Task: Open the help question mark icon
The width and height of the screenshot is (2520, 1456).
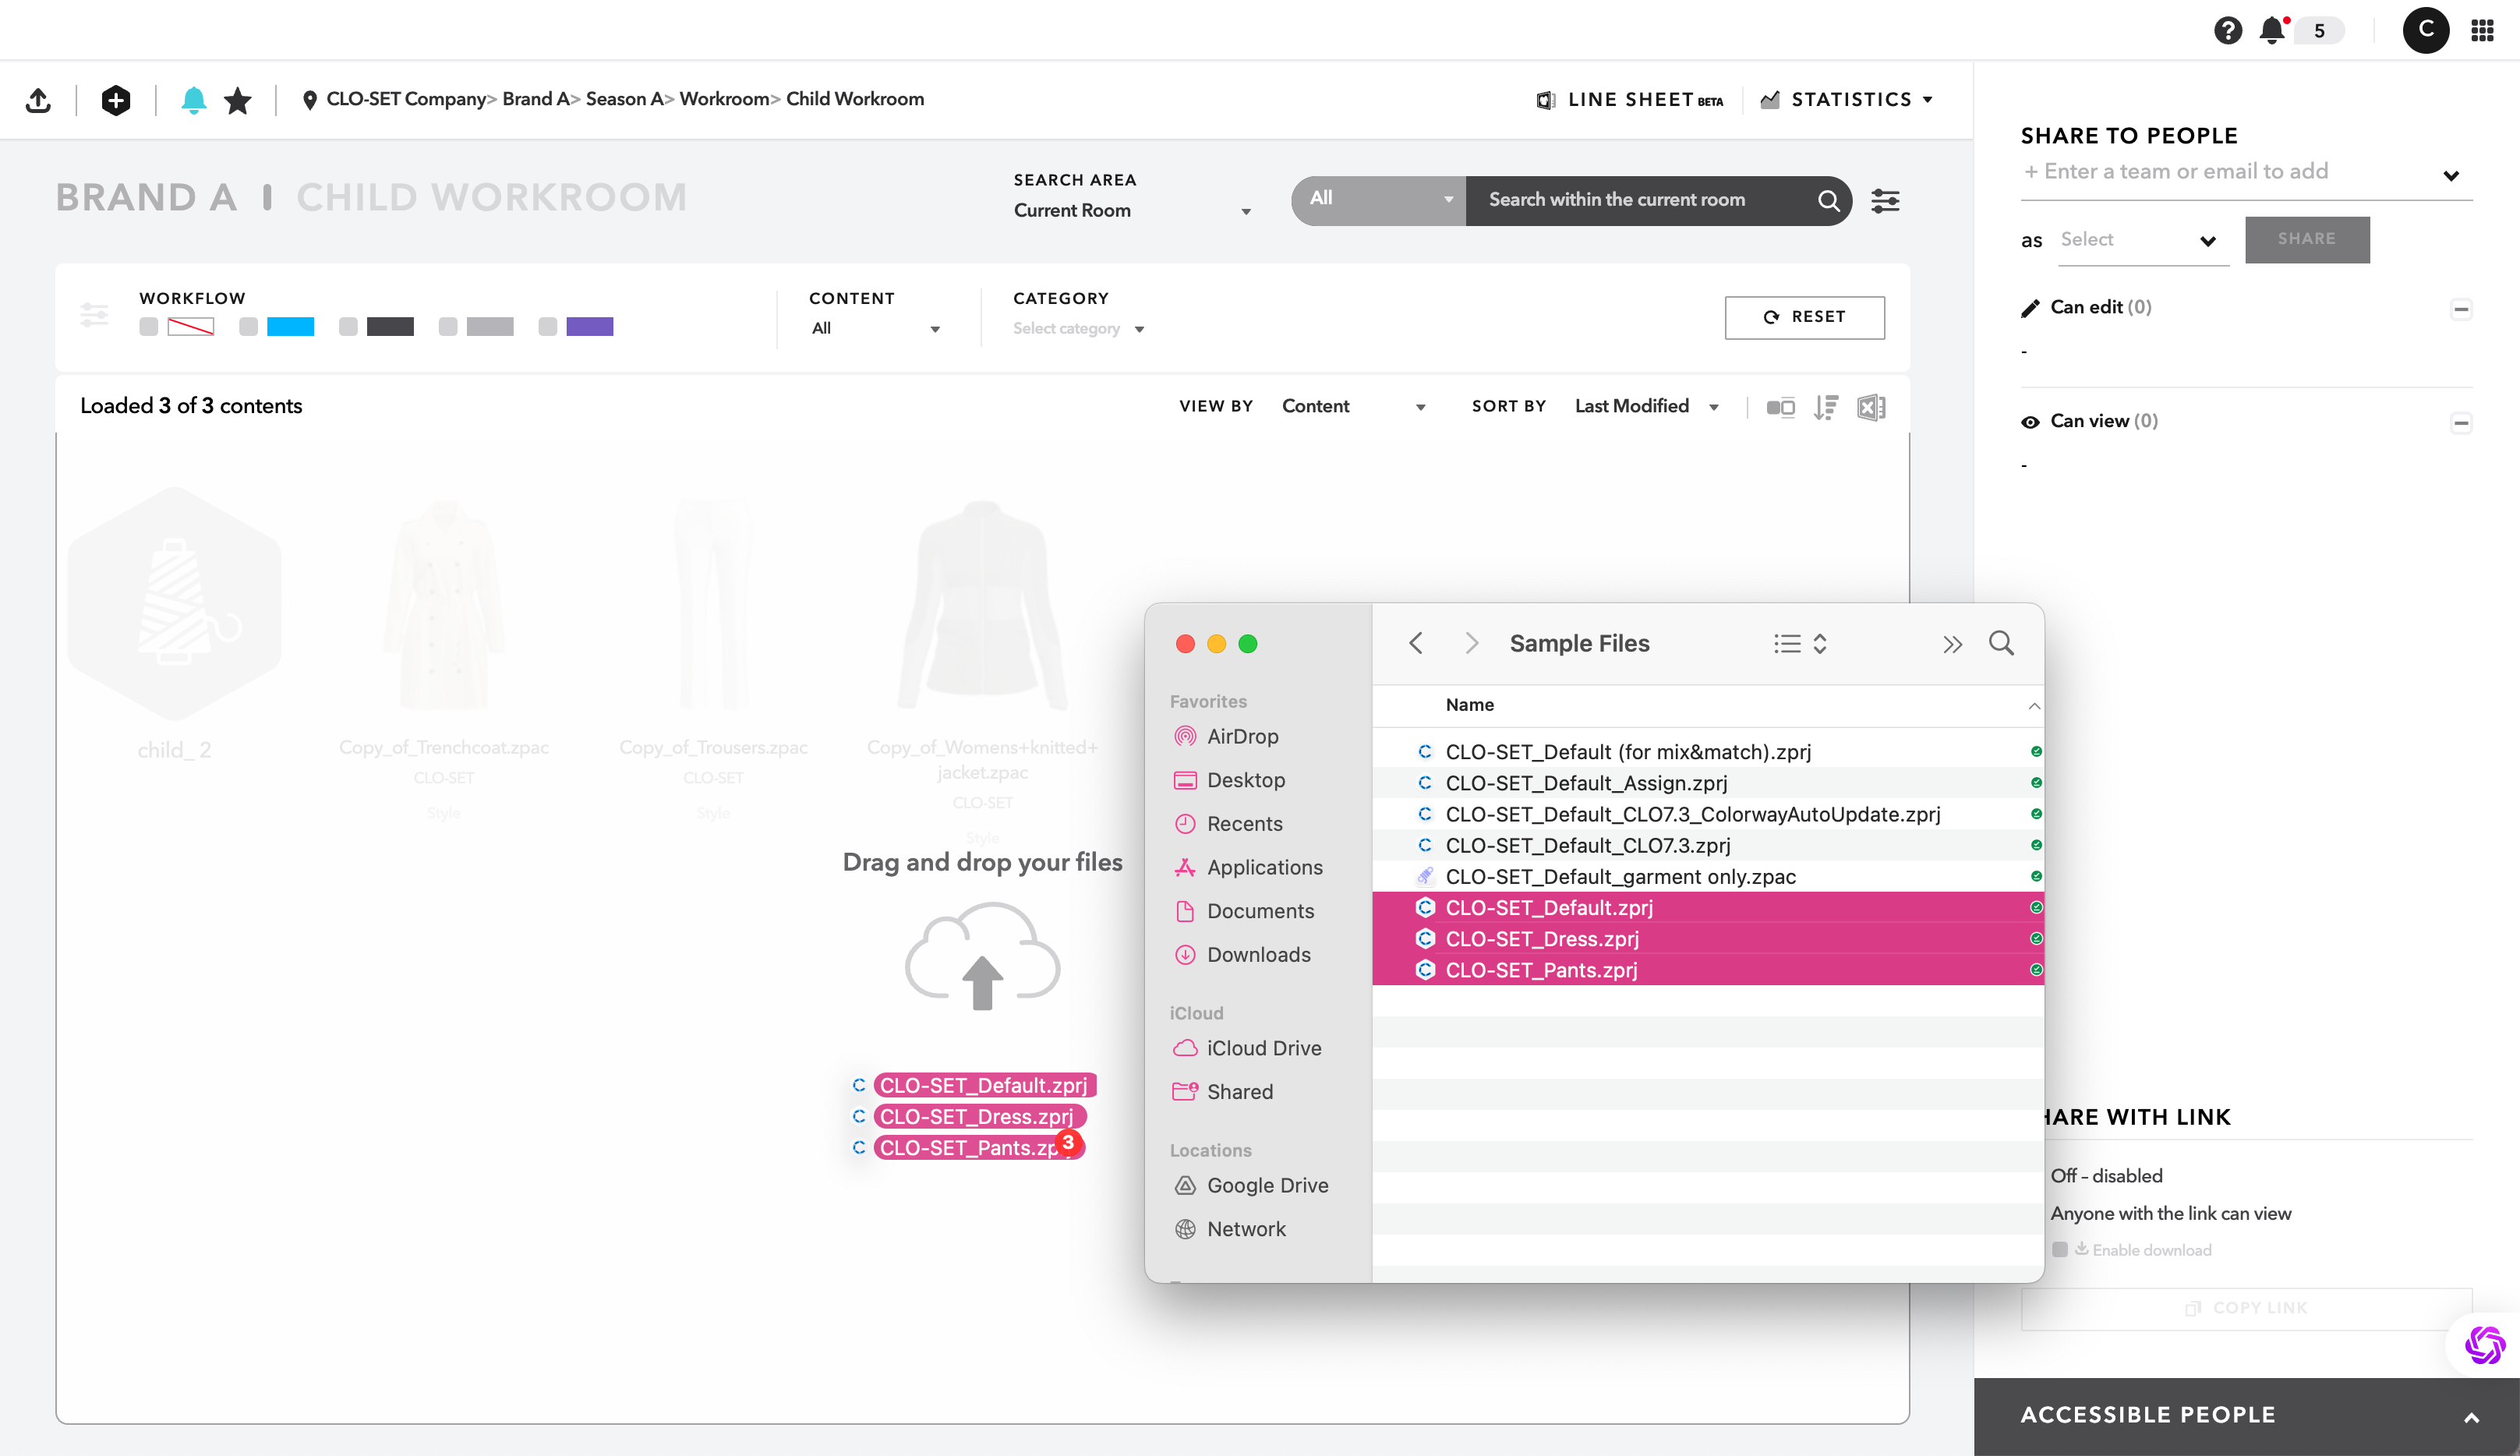Action: coord(2227,30)
